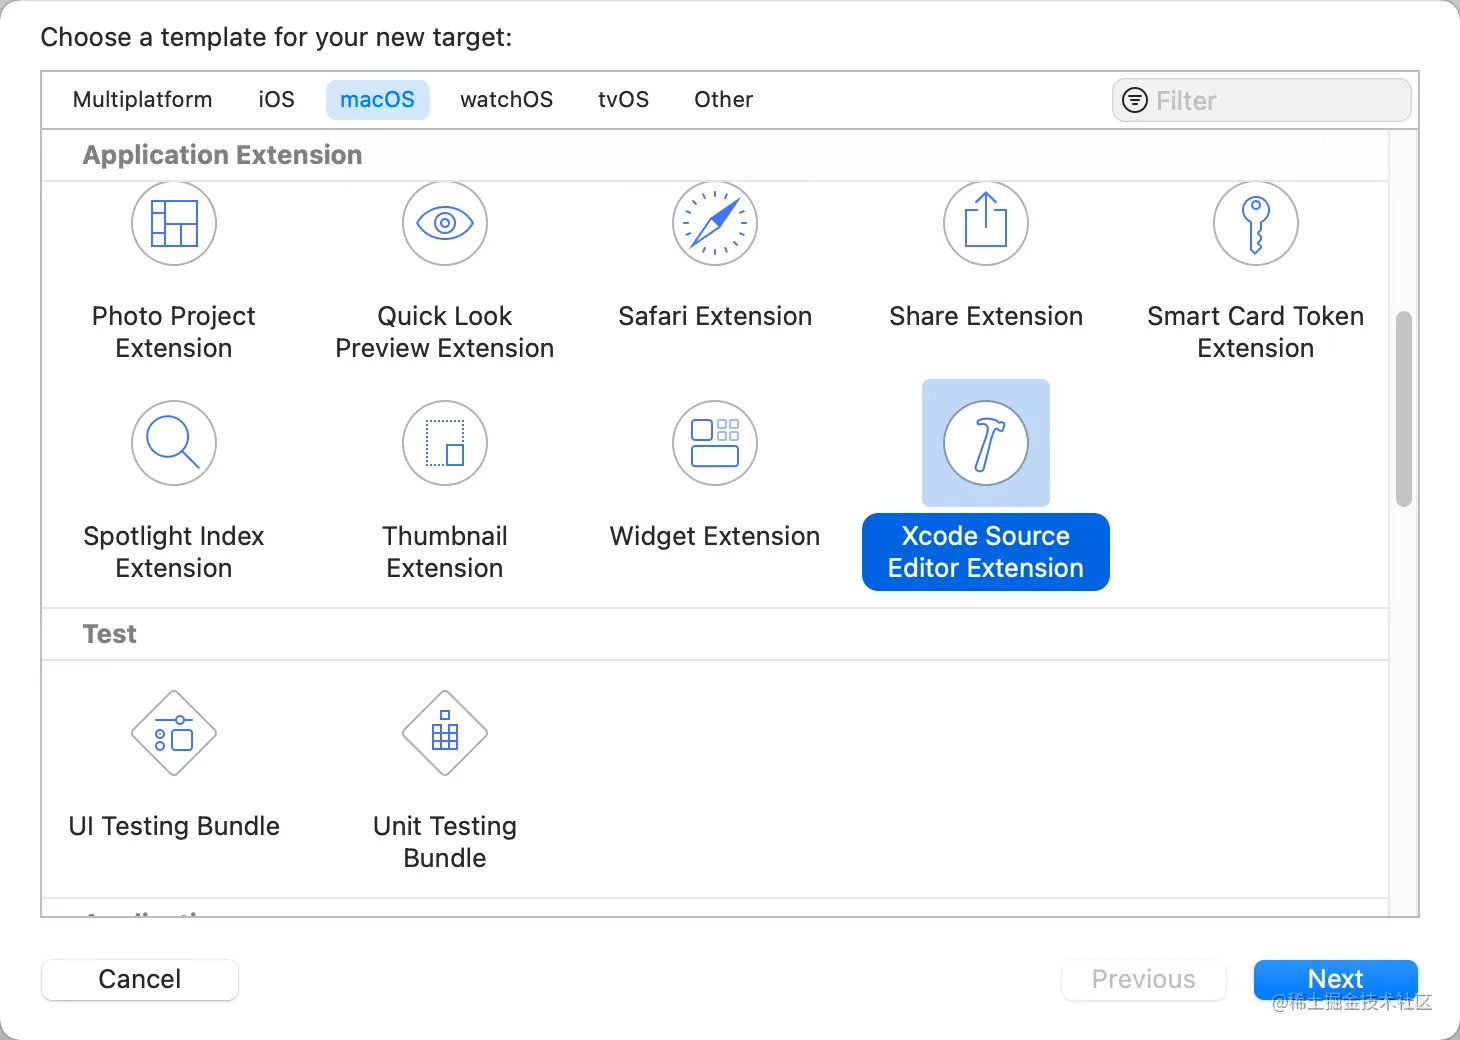Image resolution: width=1460 pixels, height=1040 pixels.
Task: Switch to the tvOS tab
Action: 624,100
